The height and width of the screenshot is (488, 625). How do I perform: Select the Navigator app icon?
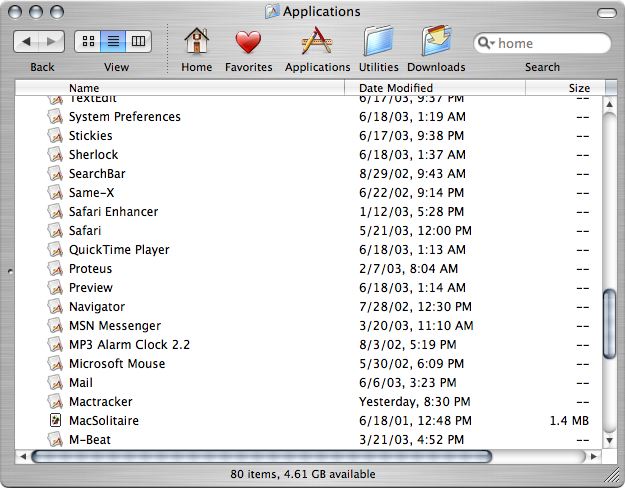(x=55, y=307)
